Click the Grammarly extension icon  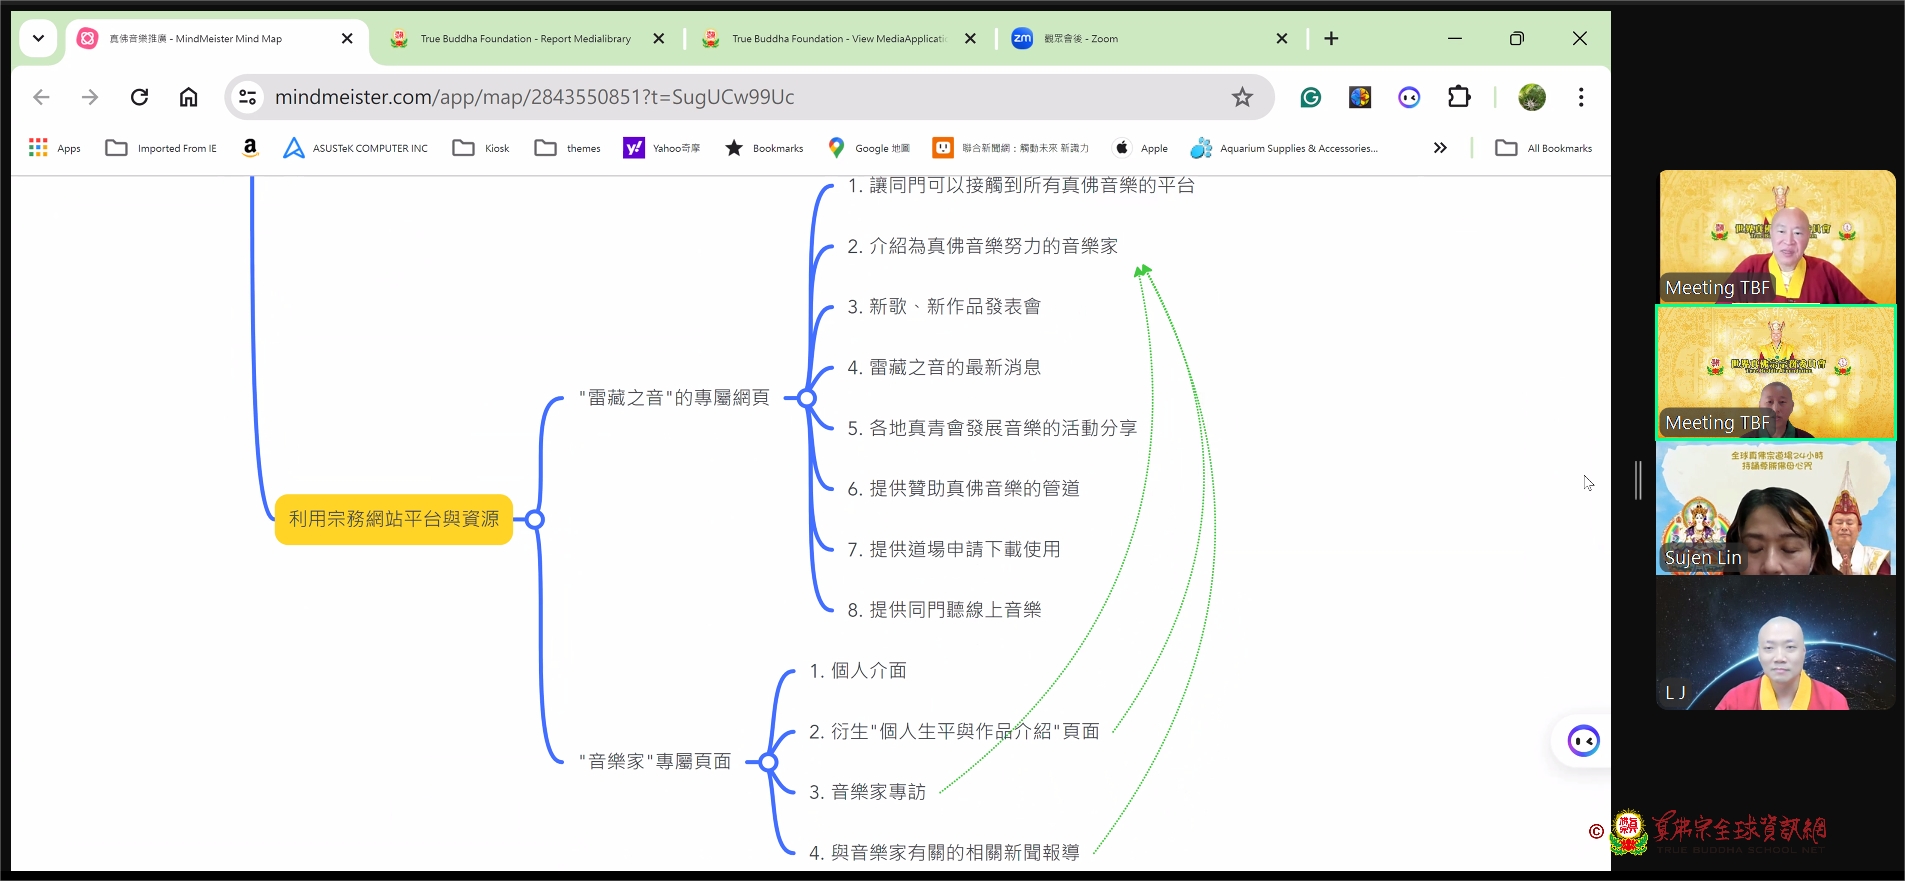coord(1310,97)
